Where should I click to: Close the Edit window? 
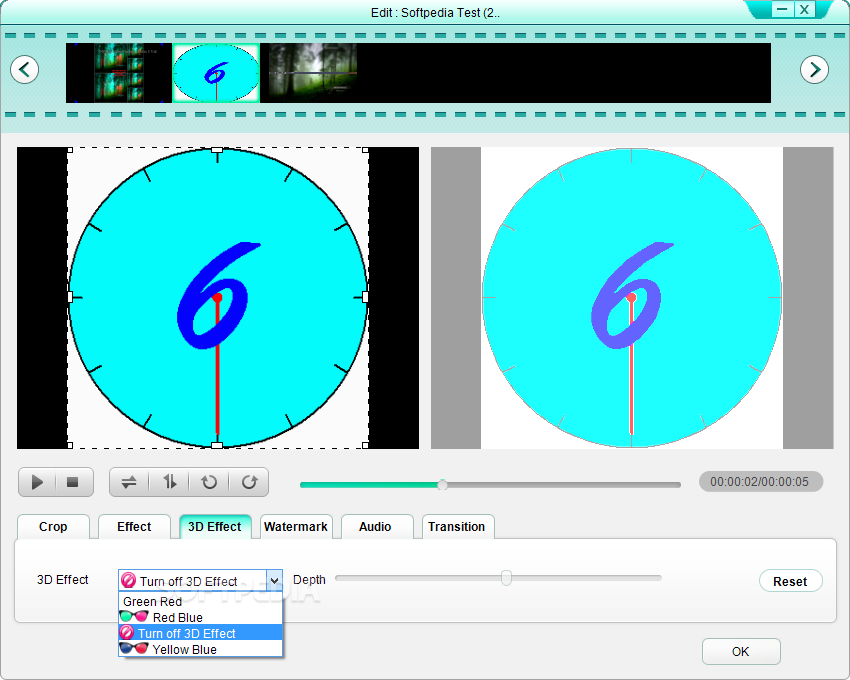804,9
